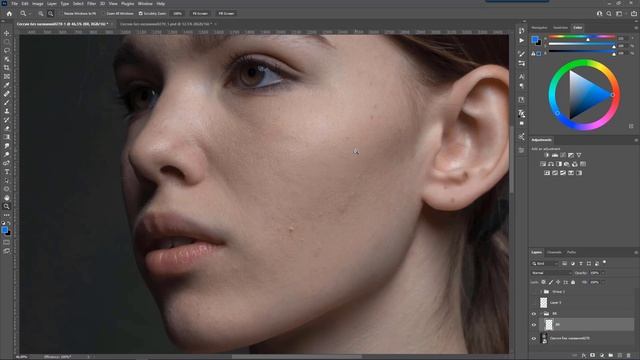Hide the BB group layer
640x360 pixels.
click(534, 314)
